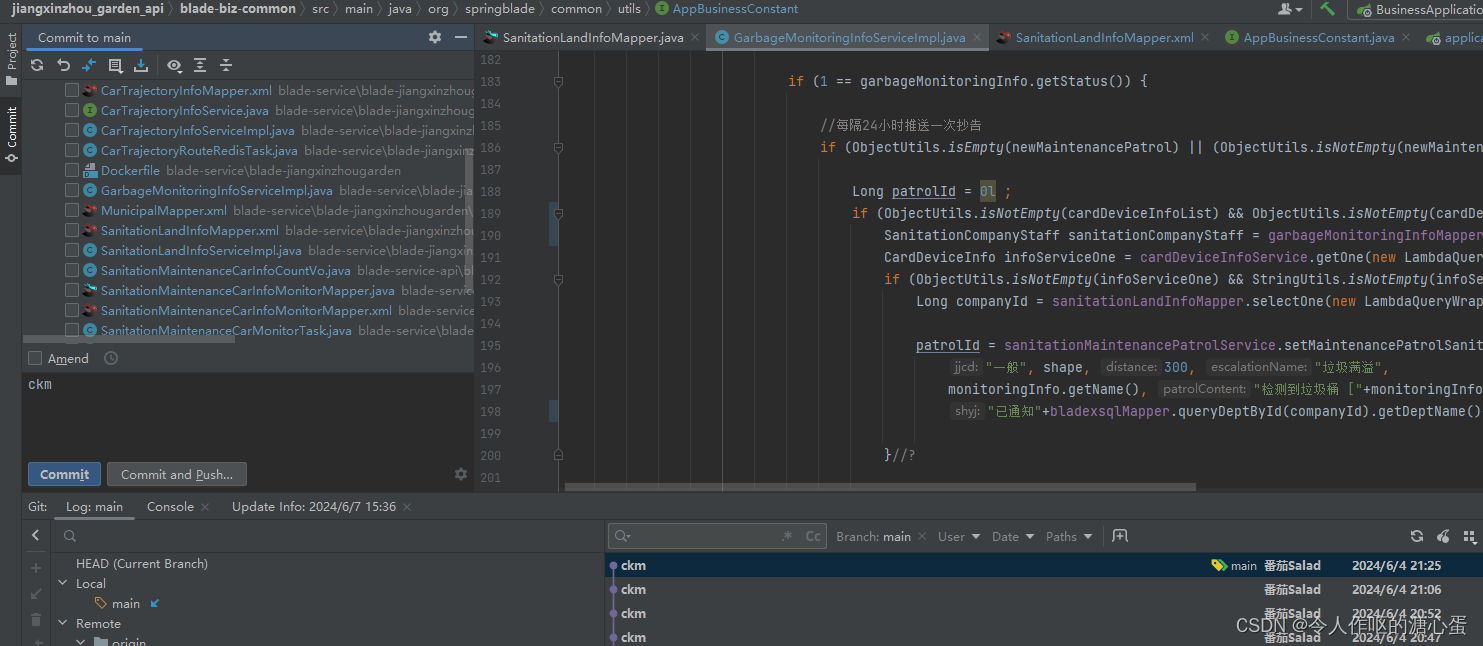The image size is (1483, 646).
Task: Click update selected branch arrow icon
Action: pos(36,594)
